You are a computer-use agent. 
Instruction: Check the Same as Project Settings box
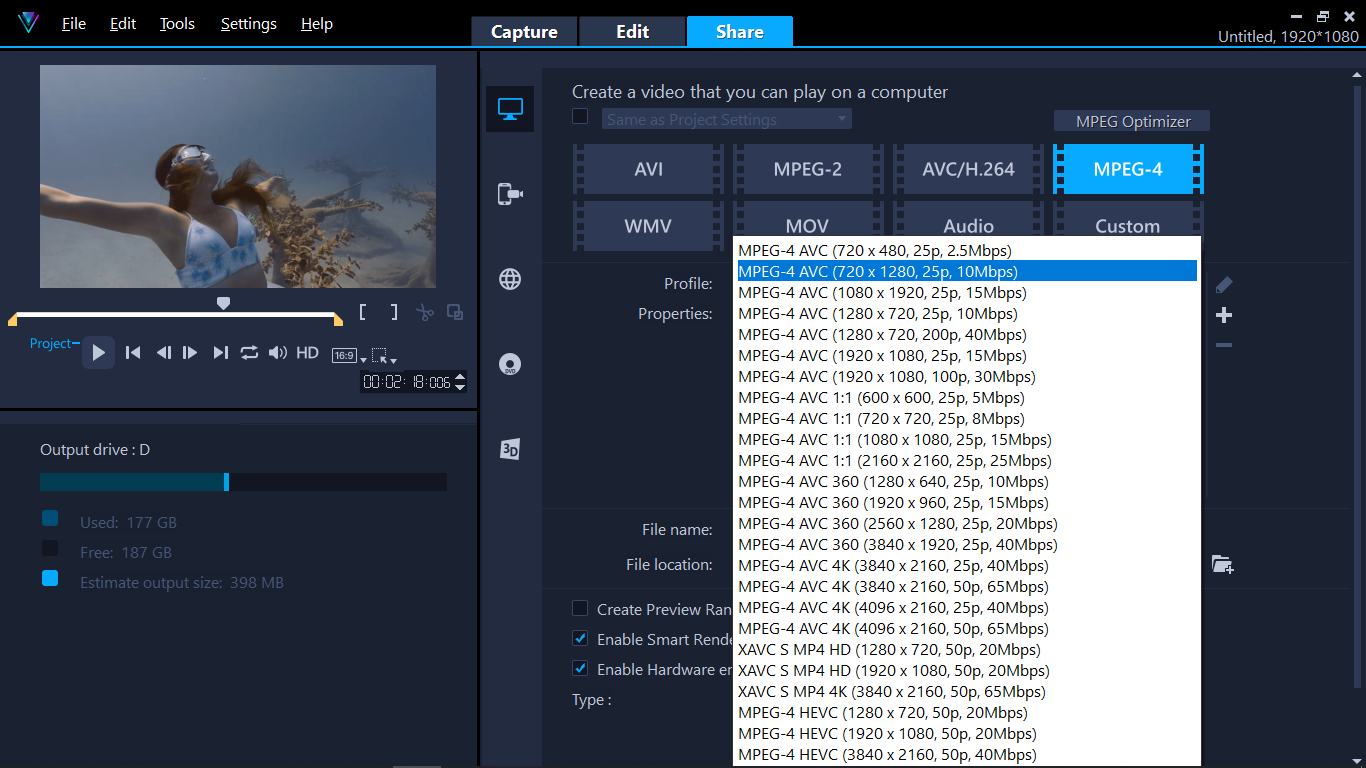pos(580,117)
